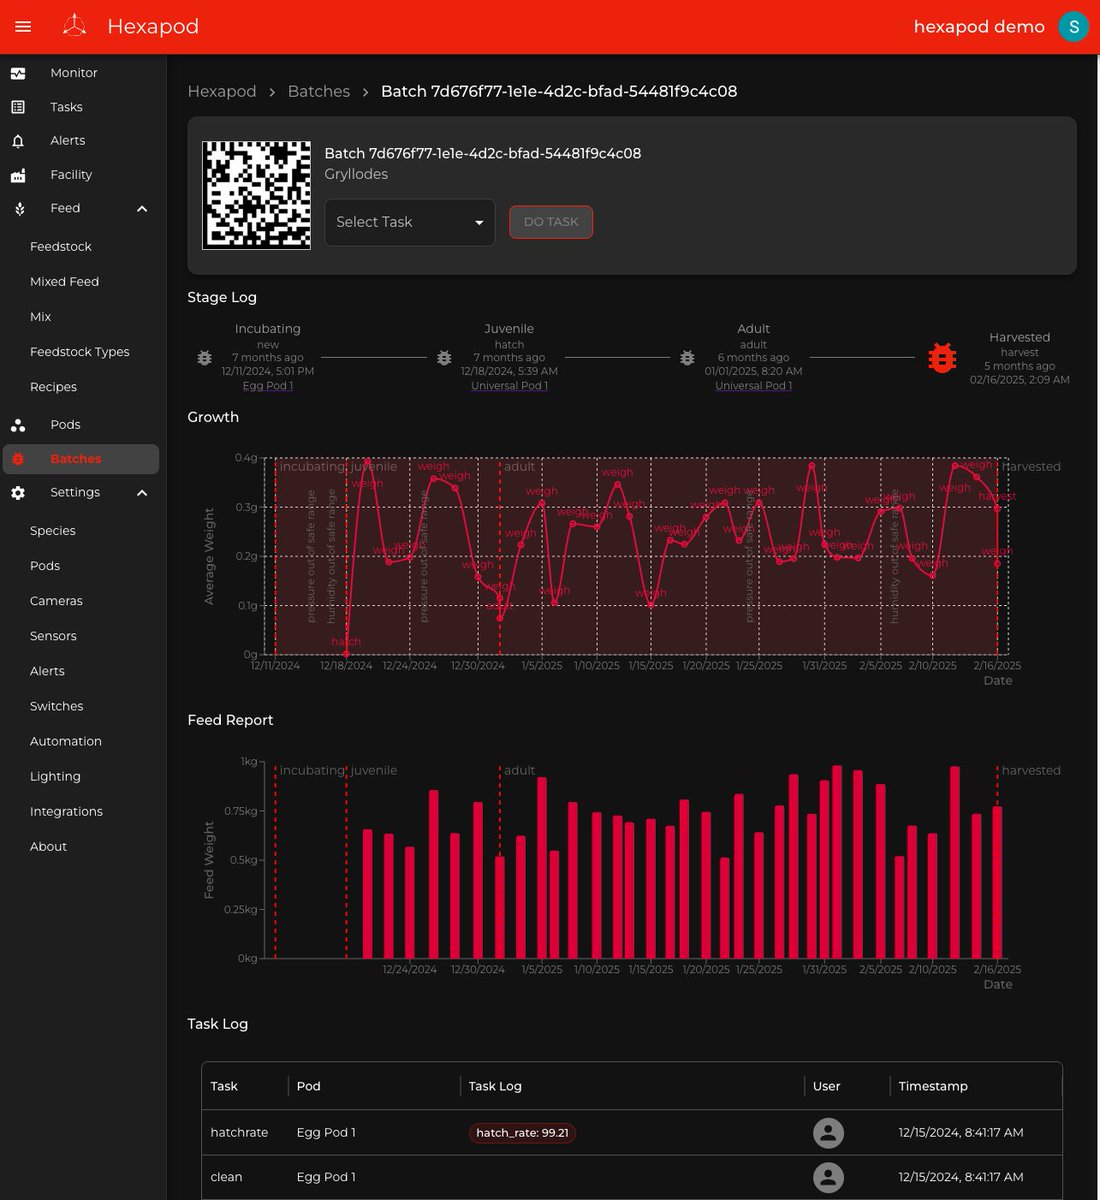Click the Juvenile stage bug icon
Screen dimensions: 1100x1200
pos(444,357)
